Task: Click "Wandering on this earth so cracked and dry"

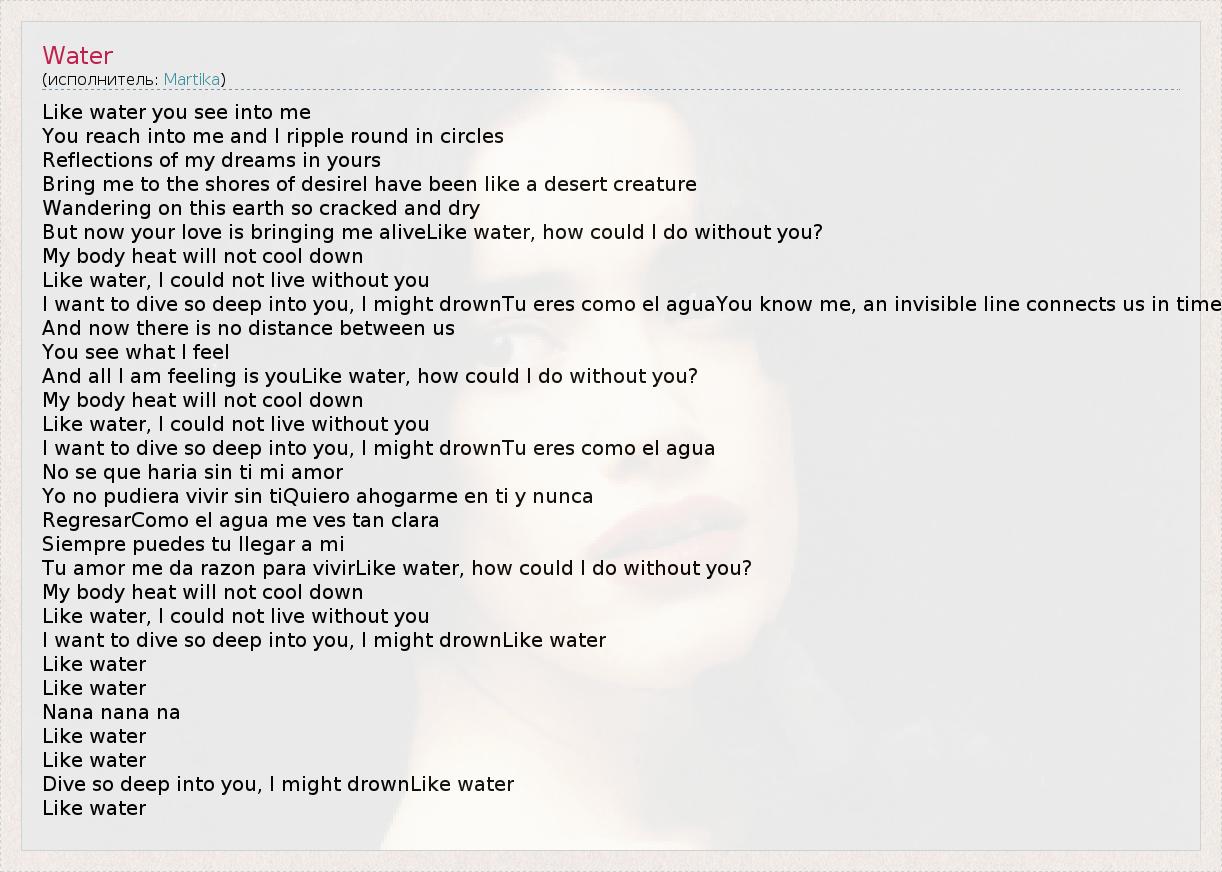Action: pyautogui.click(x=260, y=208)
